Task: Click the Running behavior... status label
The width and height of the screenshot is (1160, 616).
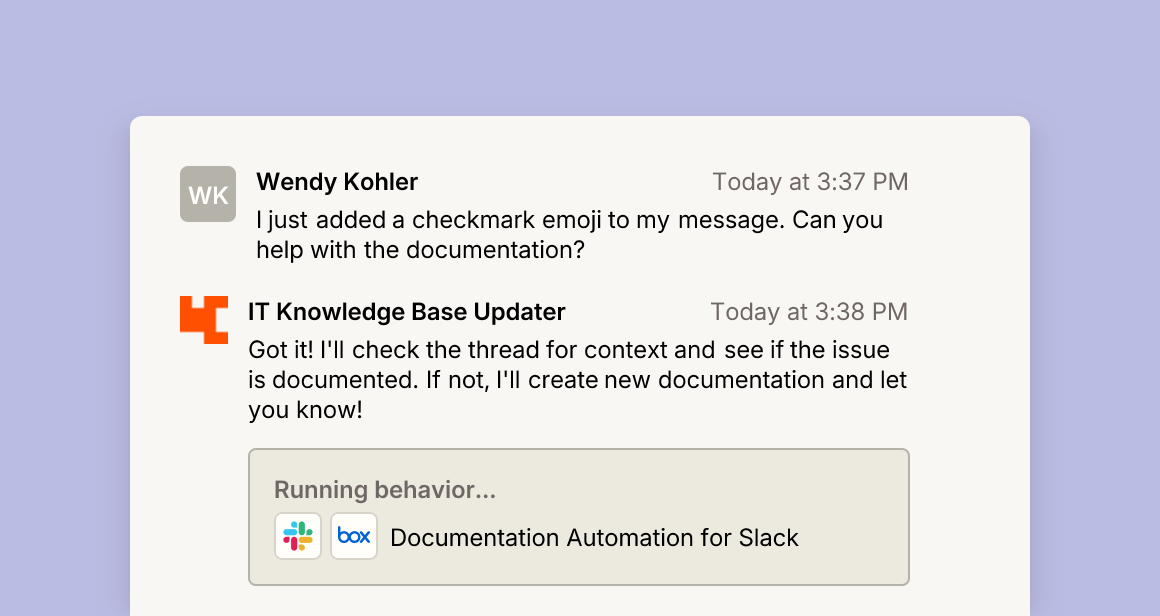Action: coord(385,490)
